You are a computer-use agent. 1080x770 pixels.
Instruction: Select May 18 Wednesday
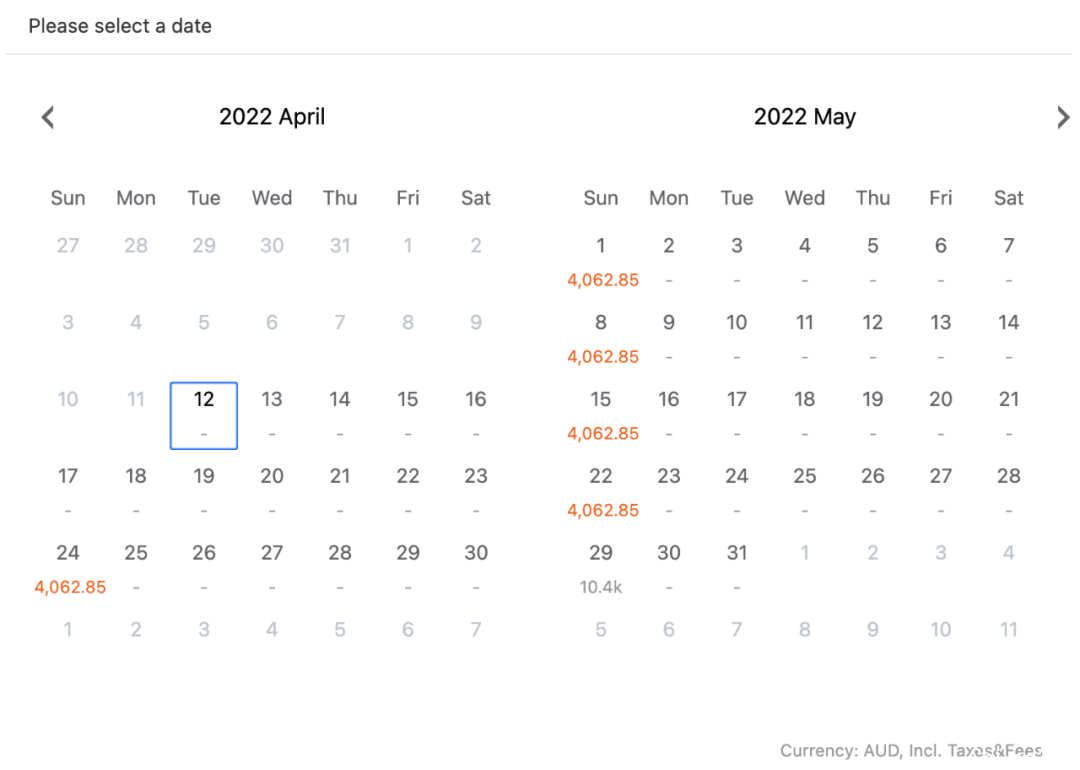point(804,416)
